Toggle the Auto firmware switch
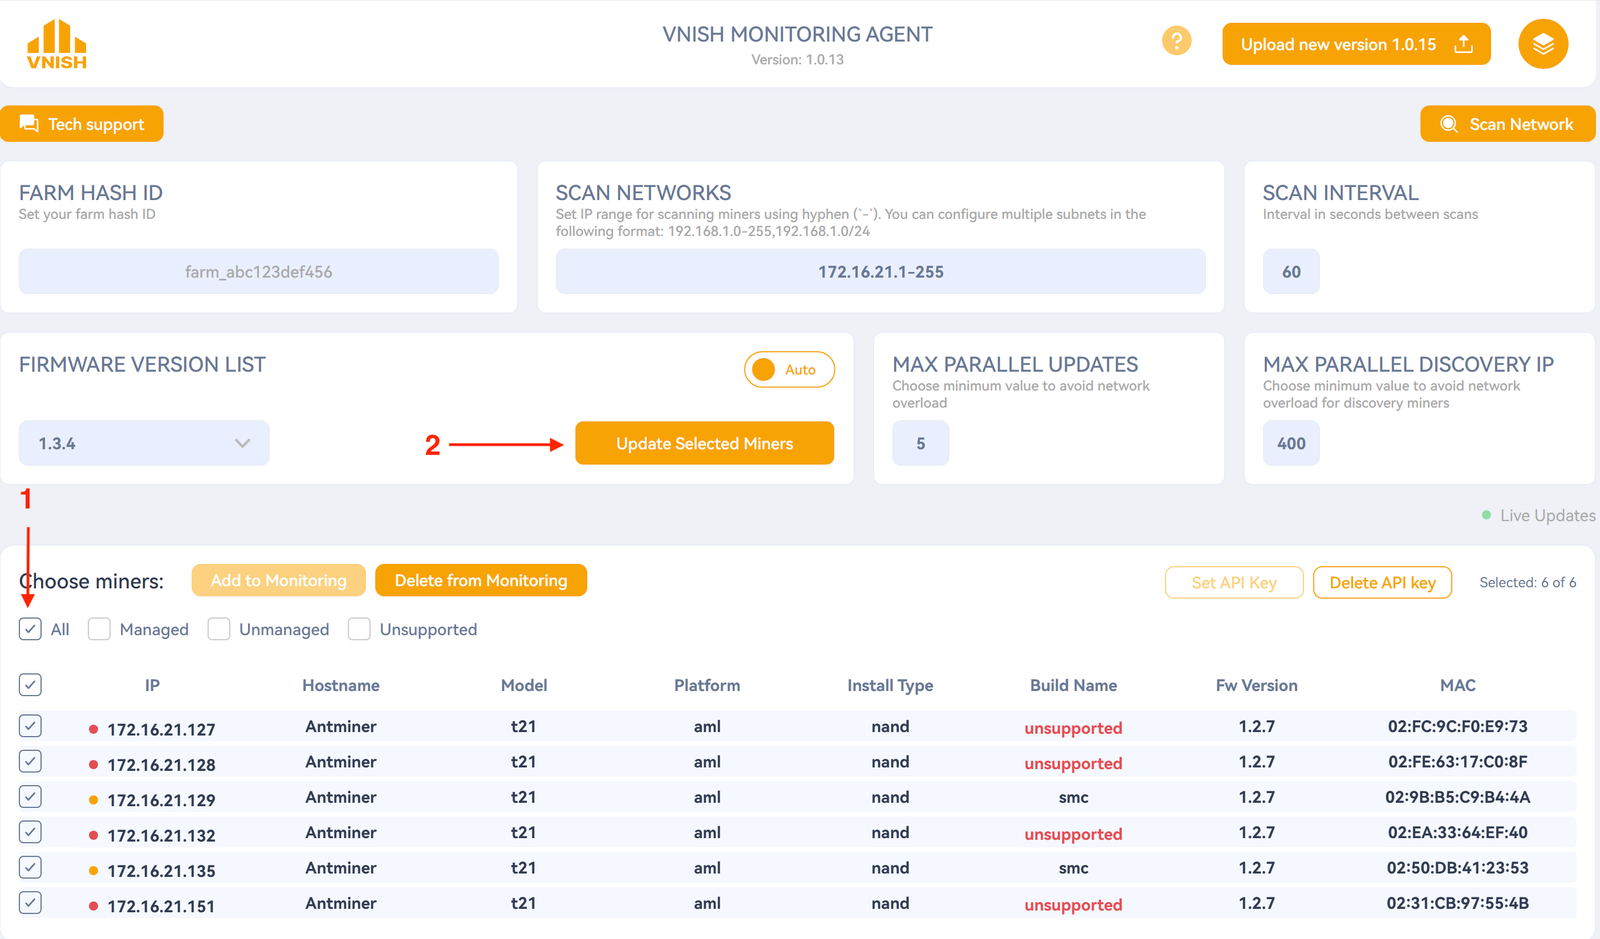The image size is (1600, 939). pos(789,369)
